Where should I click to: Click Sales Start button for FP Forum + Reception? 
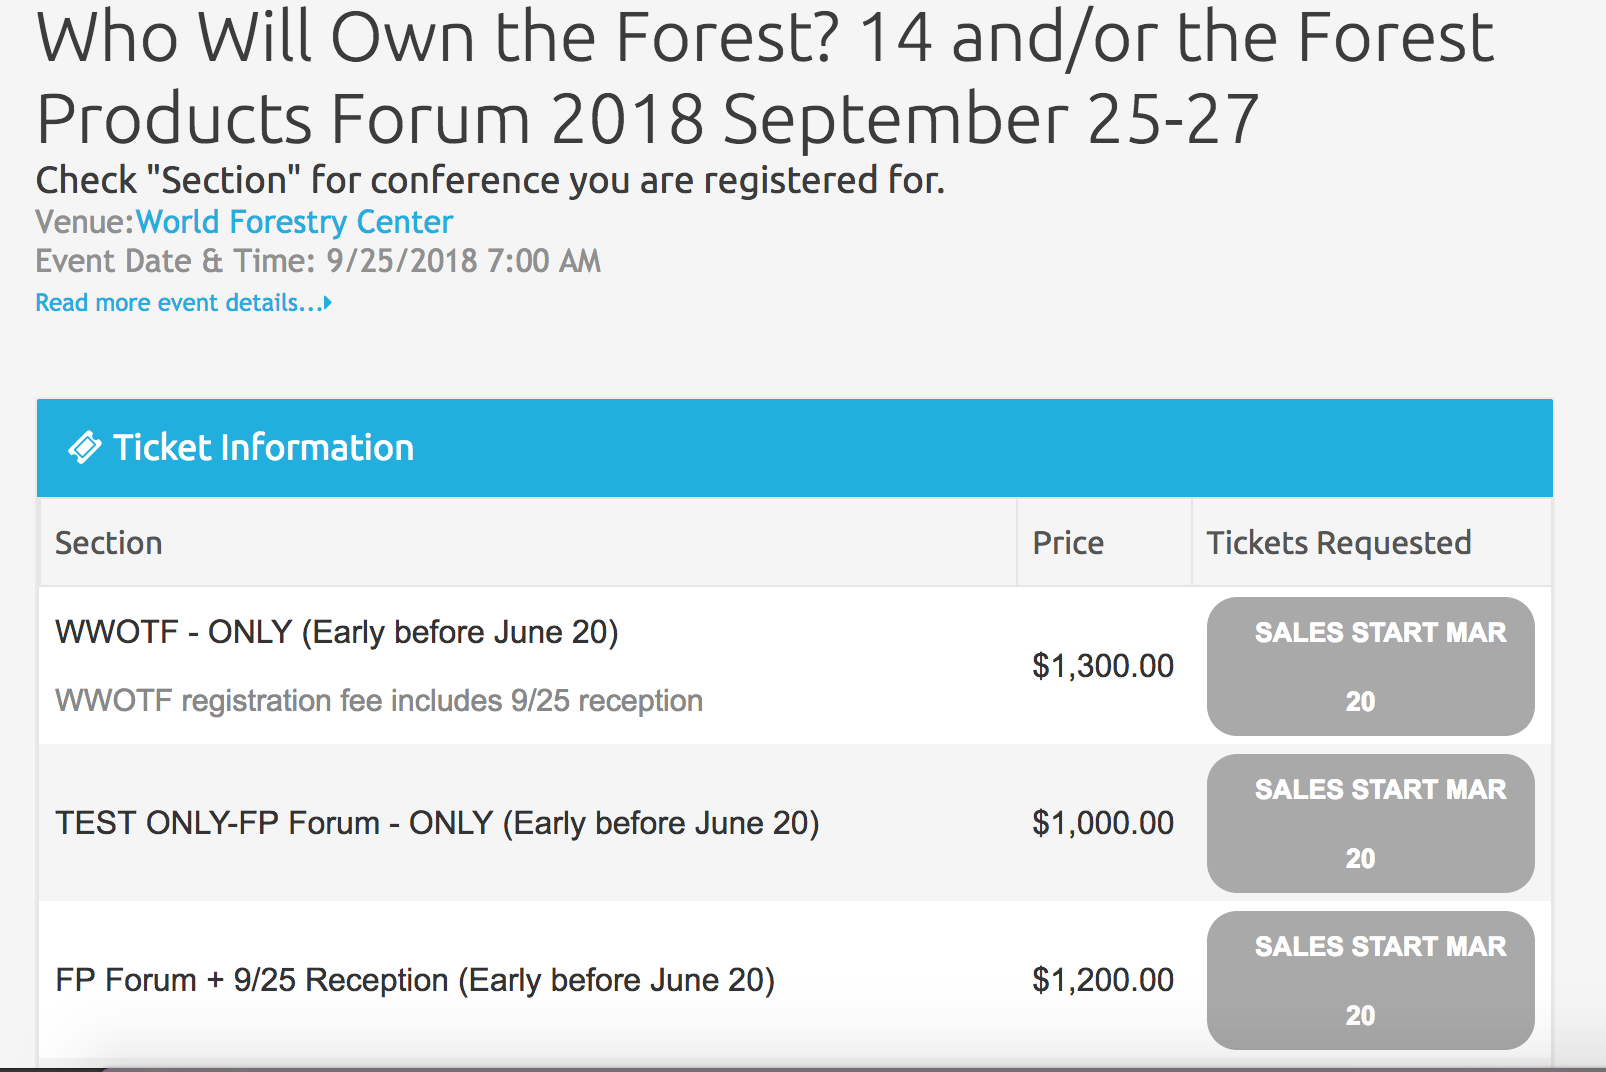(x=1370, y=980)
